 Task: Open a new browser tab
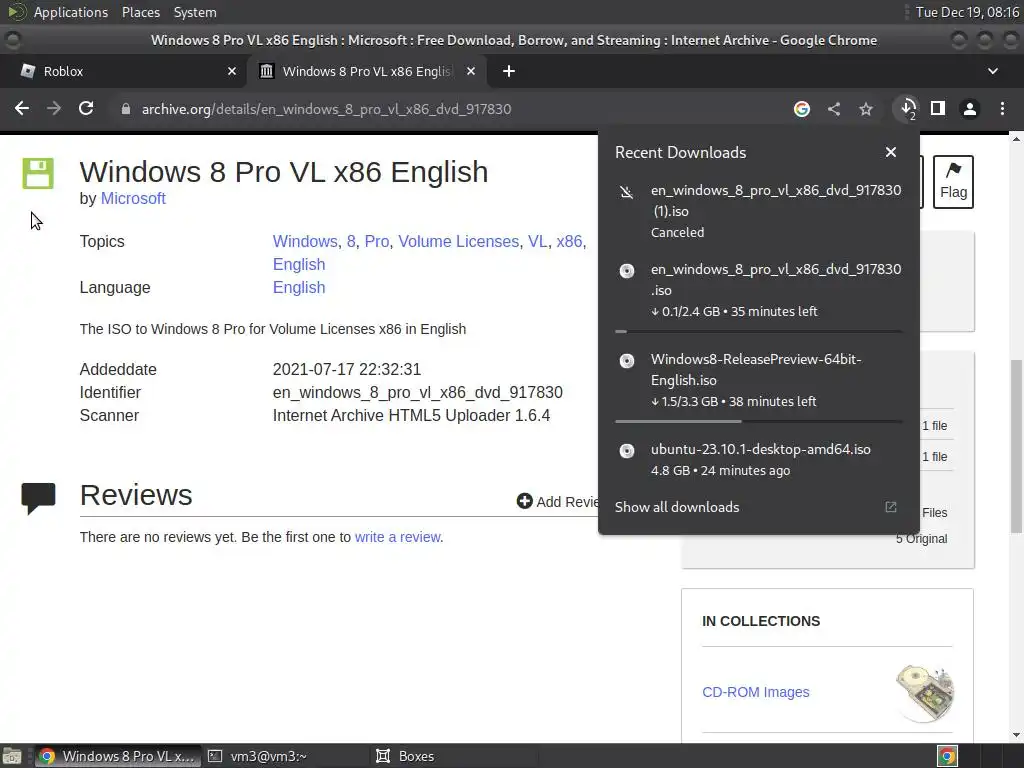[x=509, y=71]
